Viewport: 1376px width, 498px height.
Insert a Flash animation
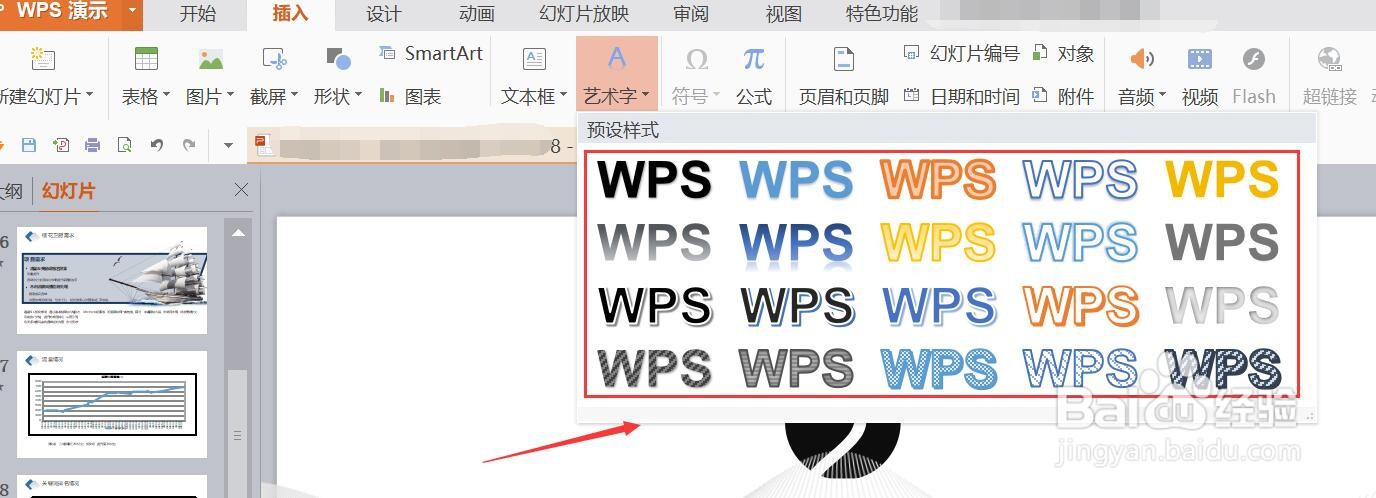pos(1254,73)
